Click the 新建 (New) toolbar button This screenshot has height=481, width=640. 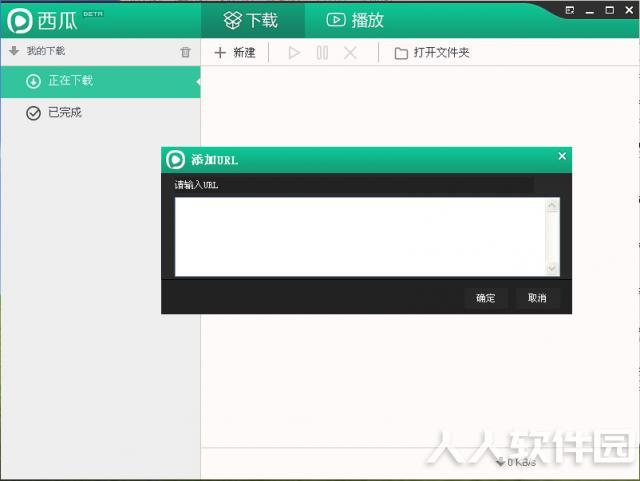pos(235,52)
